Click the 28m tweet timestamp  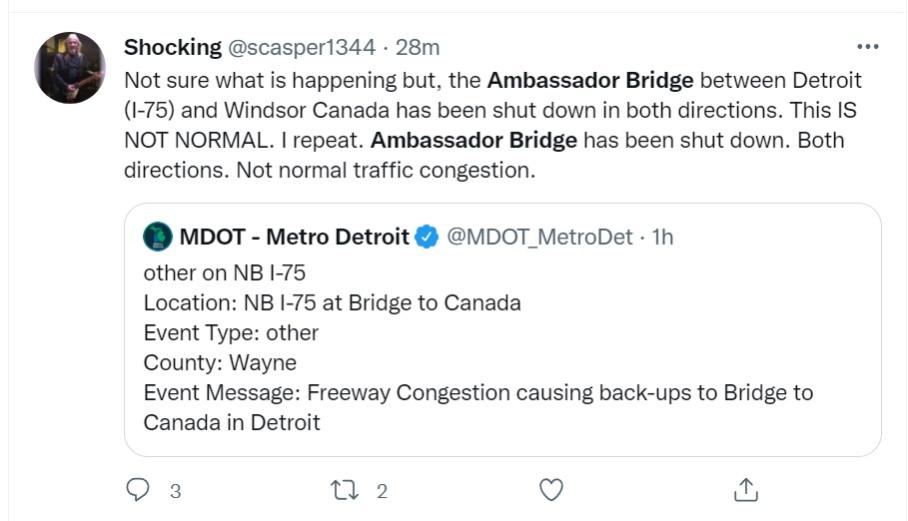pyautogui.click(x=419, y=47)
